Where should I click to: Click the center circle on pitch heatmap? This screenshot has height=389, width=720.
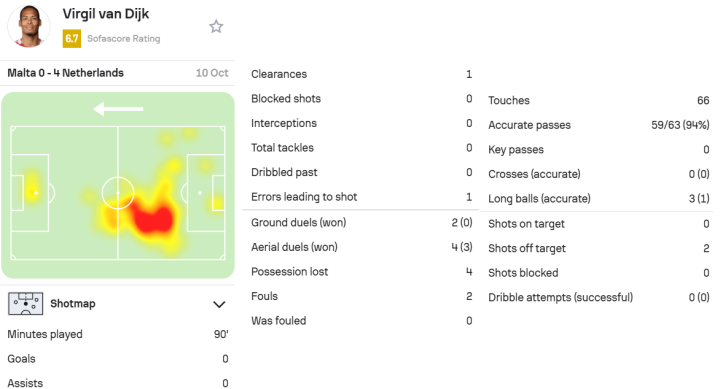point(118,193)
